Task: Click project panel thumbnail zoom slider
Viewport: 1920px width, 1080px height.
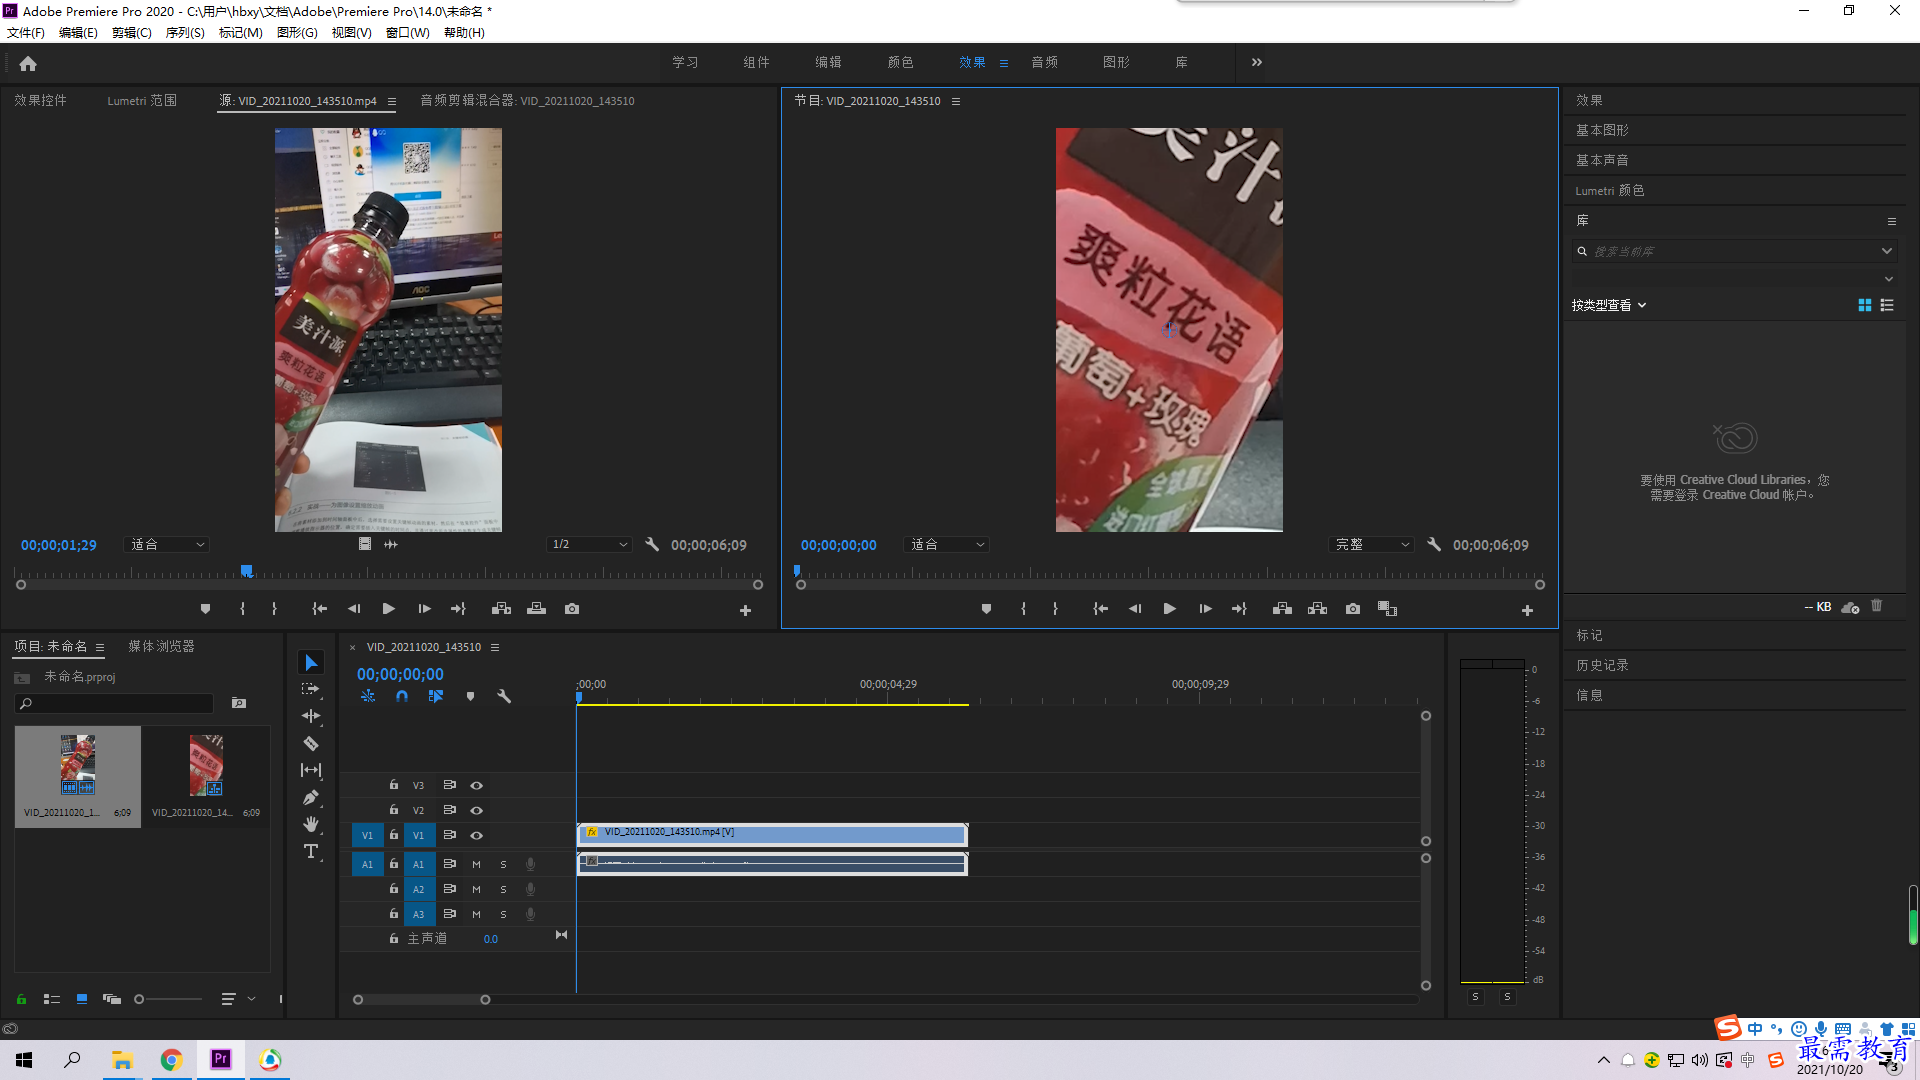Action: pos(139,999)
